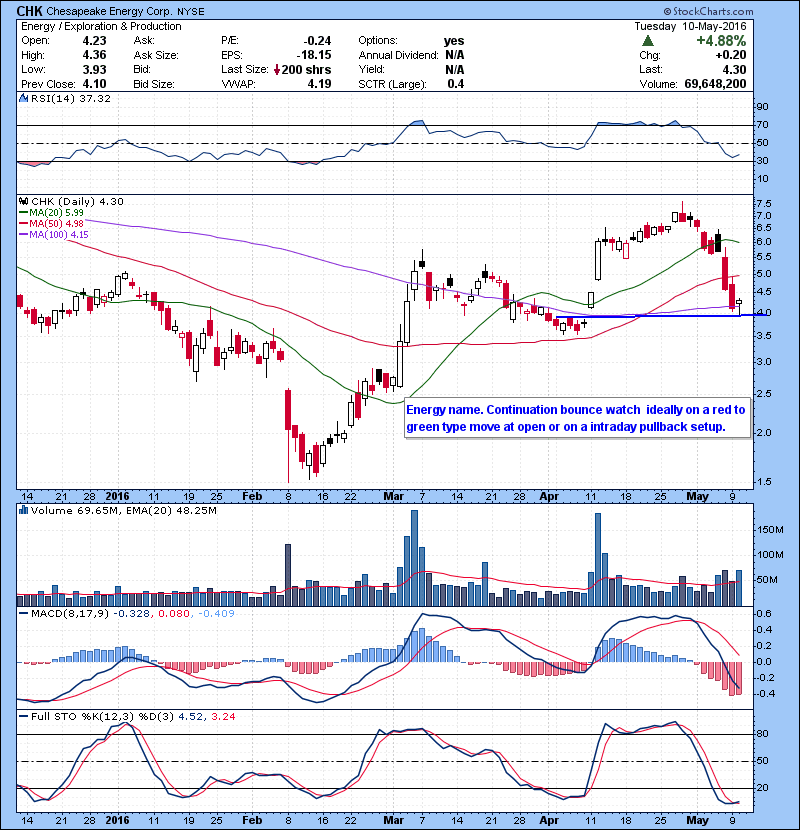The width and height of the screenshot is (800, 830).
Task: Click the SCTR (Large) value 0.4
Action: (456, 84)
